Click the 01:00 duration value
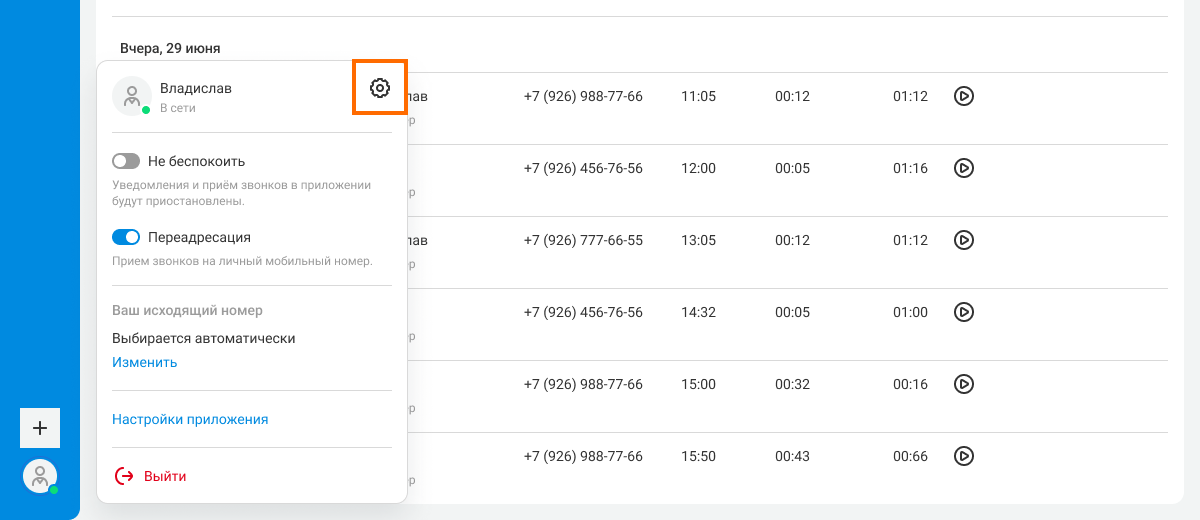The width and height of the screenshot is (1200, 520). [x=910, y=312]
